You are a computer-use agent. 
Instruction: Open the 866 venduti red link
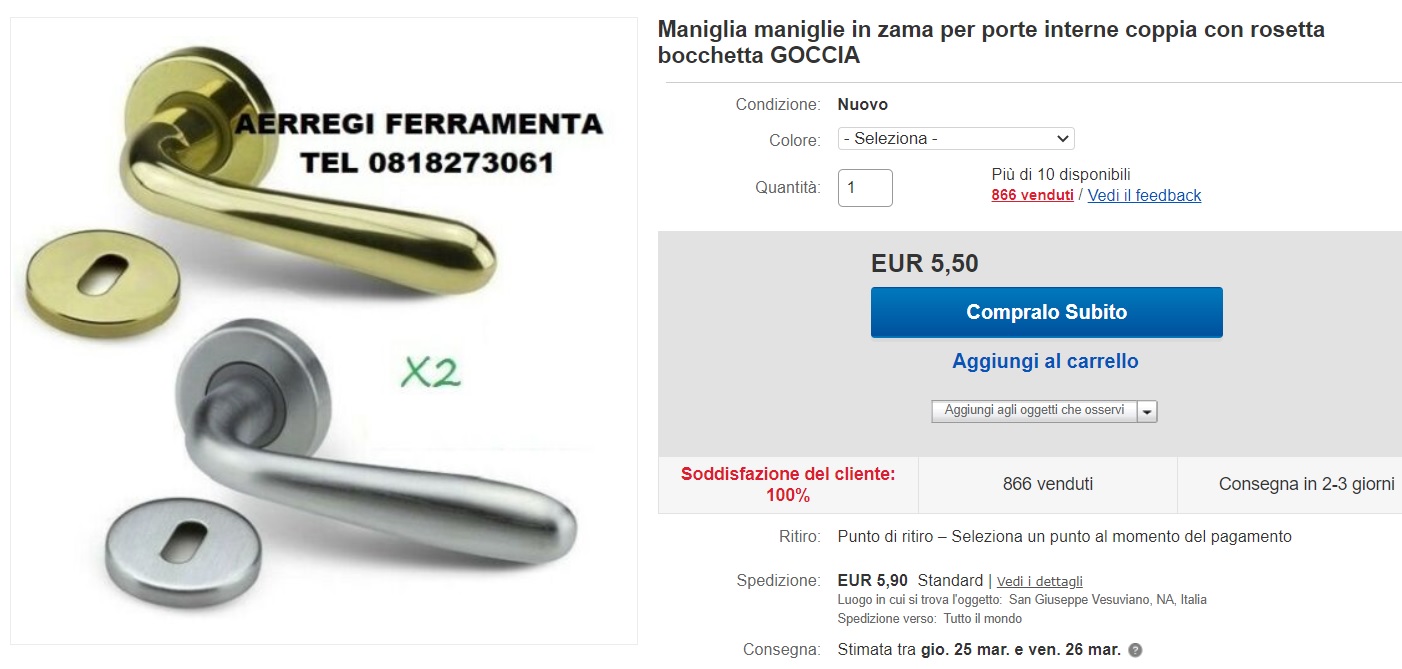coord(1032,195)
